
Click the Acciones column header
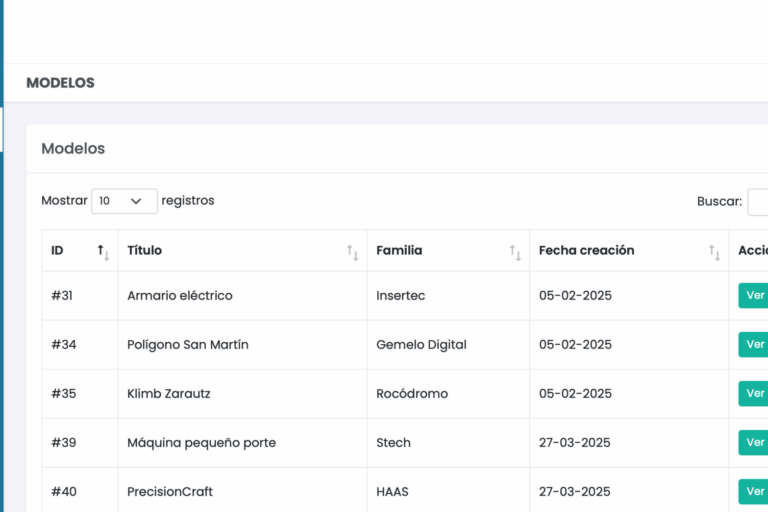pyautogui.click(x=752, y=251)
